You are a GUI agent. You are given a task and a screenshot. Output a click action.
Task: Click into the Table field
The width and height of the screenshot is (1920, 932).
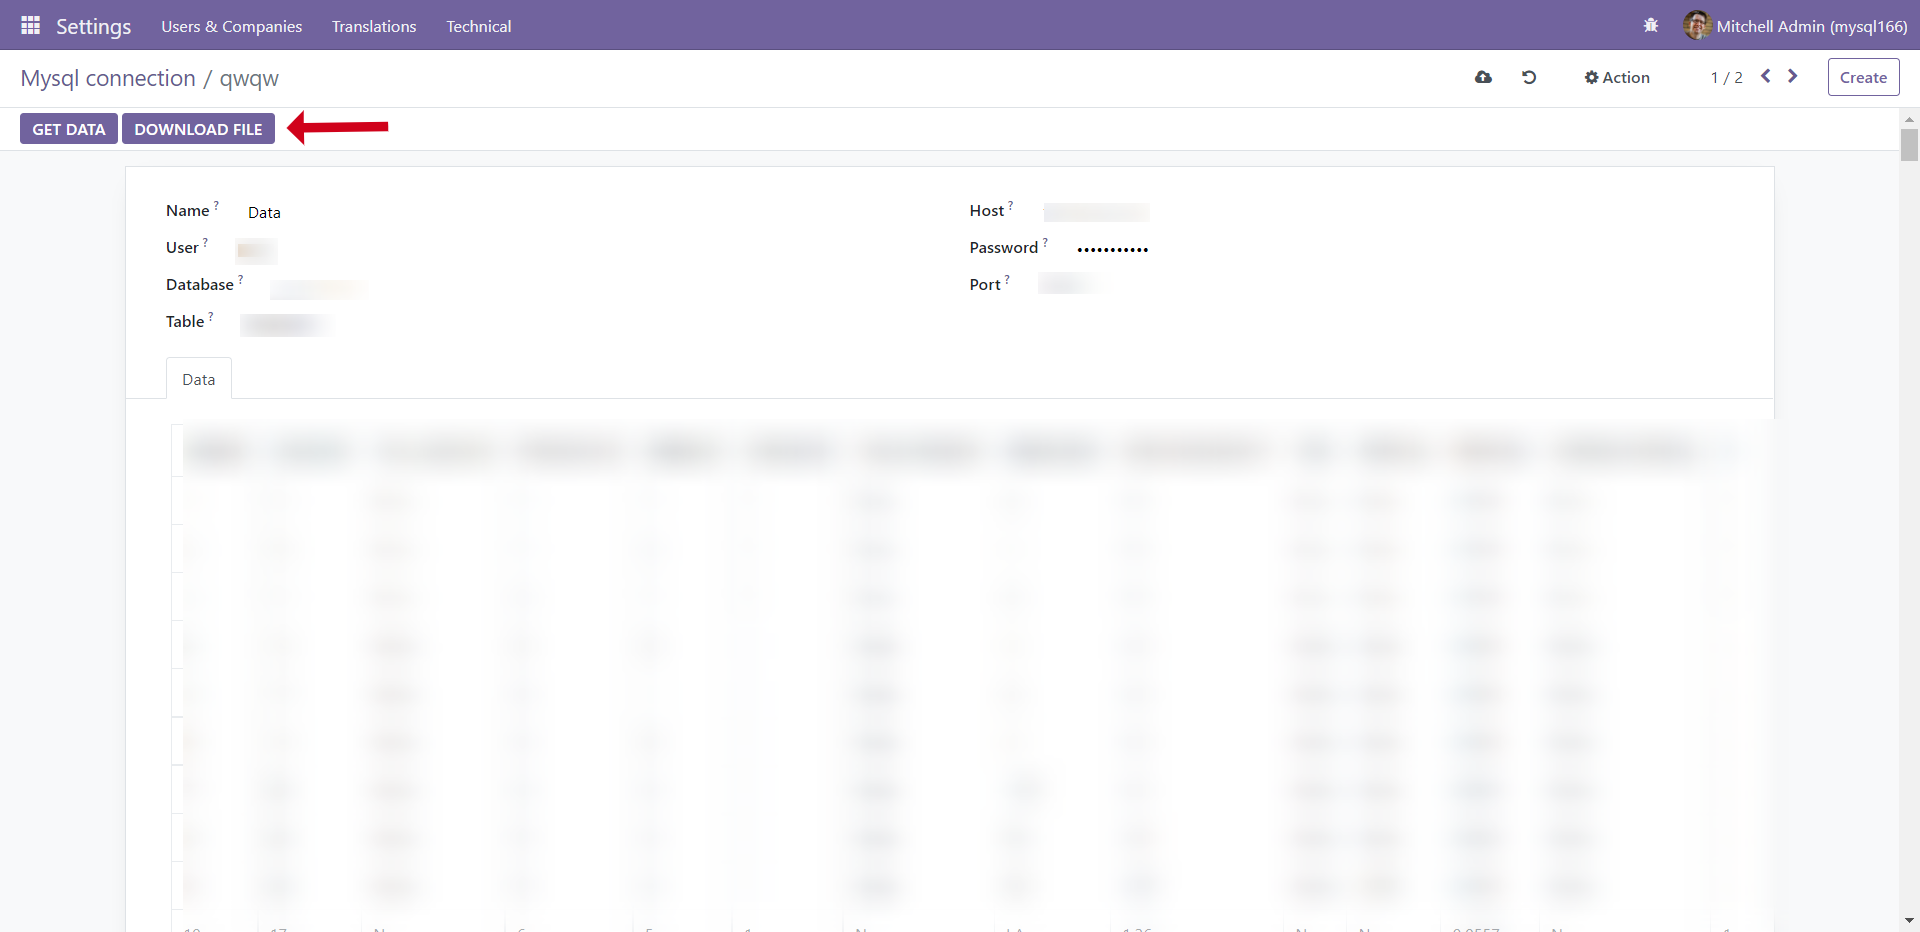pos(286,325)
